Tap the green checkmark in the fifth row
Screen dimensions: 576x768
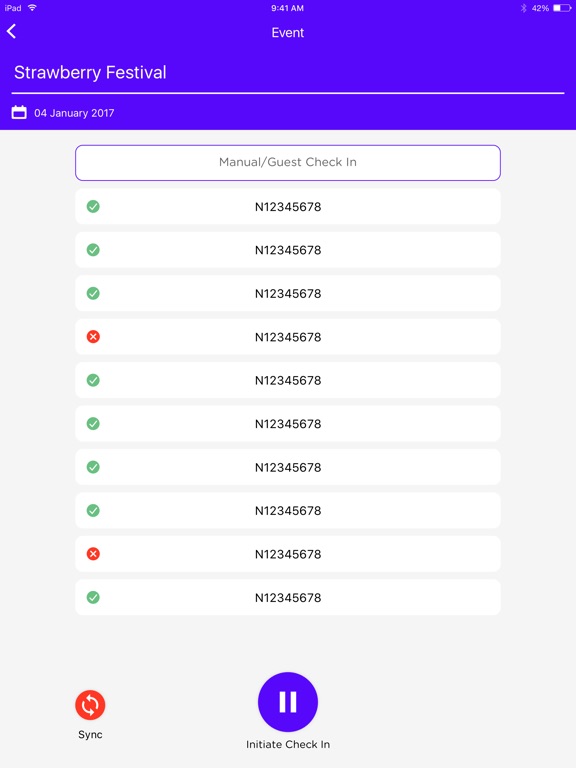click(93, 380)
